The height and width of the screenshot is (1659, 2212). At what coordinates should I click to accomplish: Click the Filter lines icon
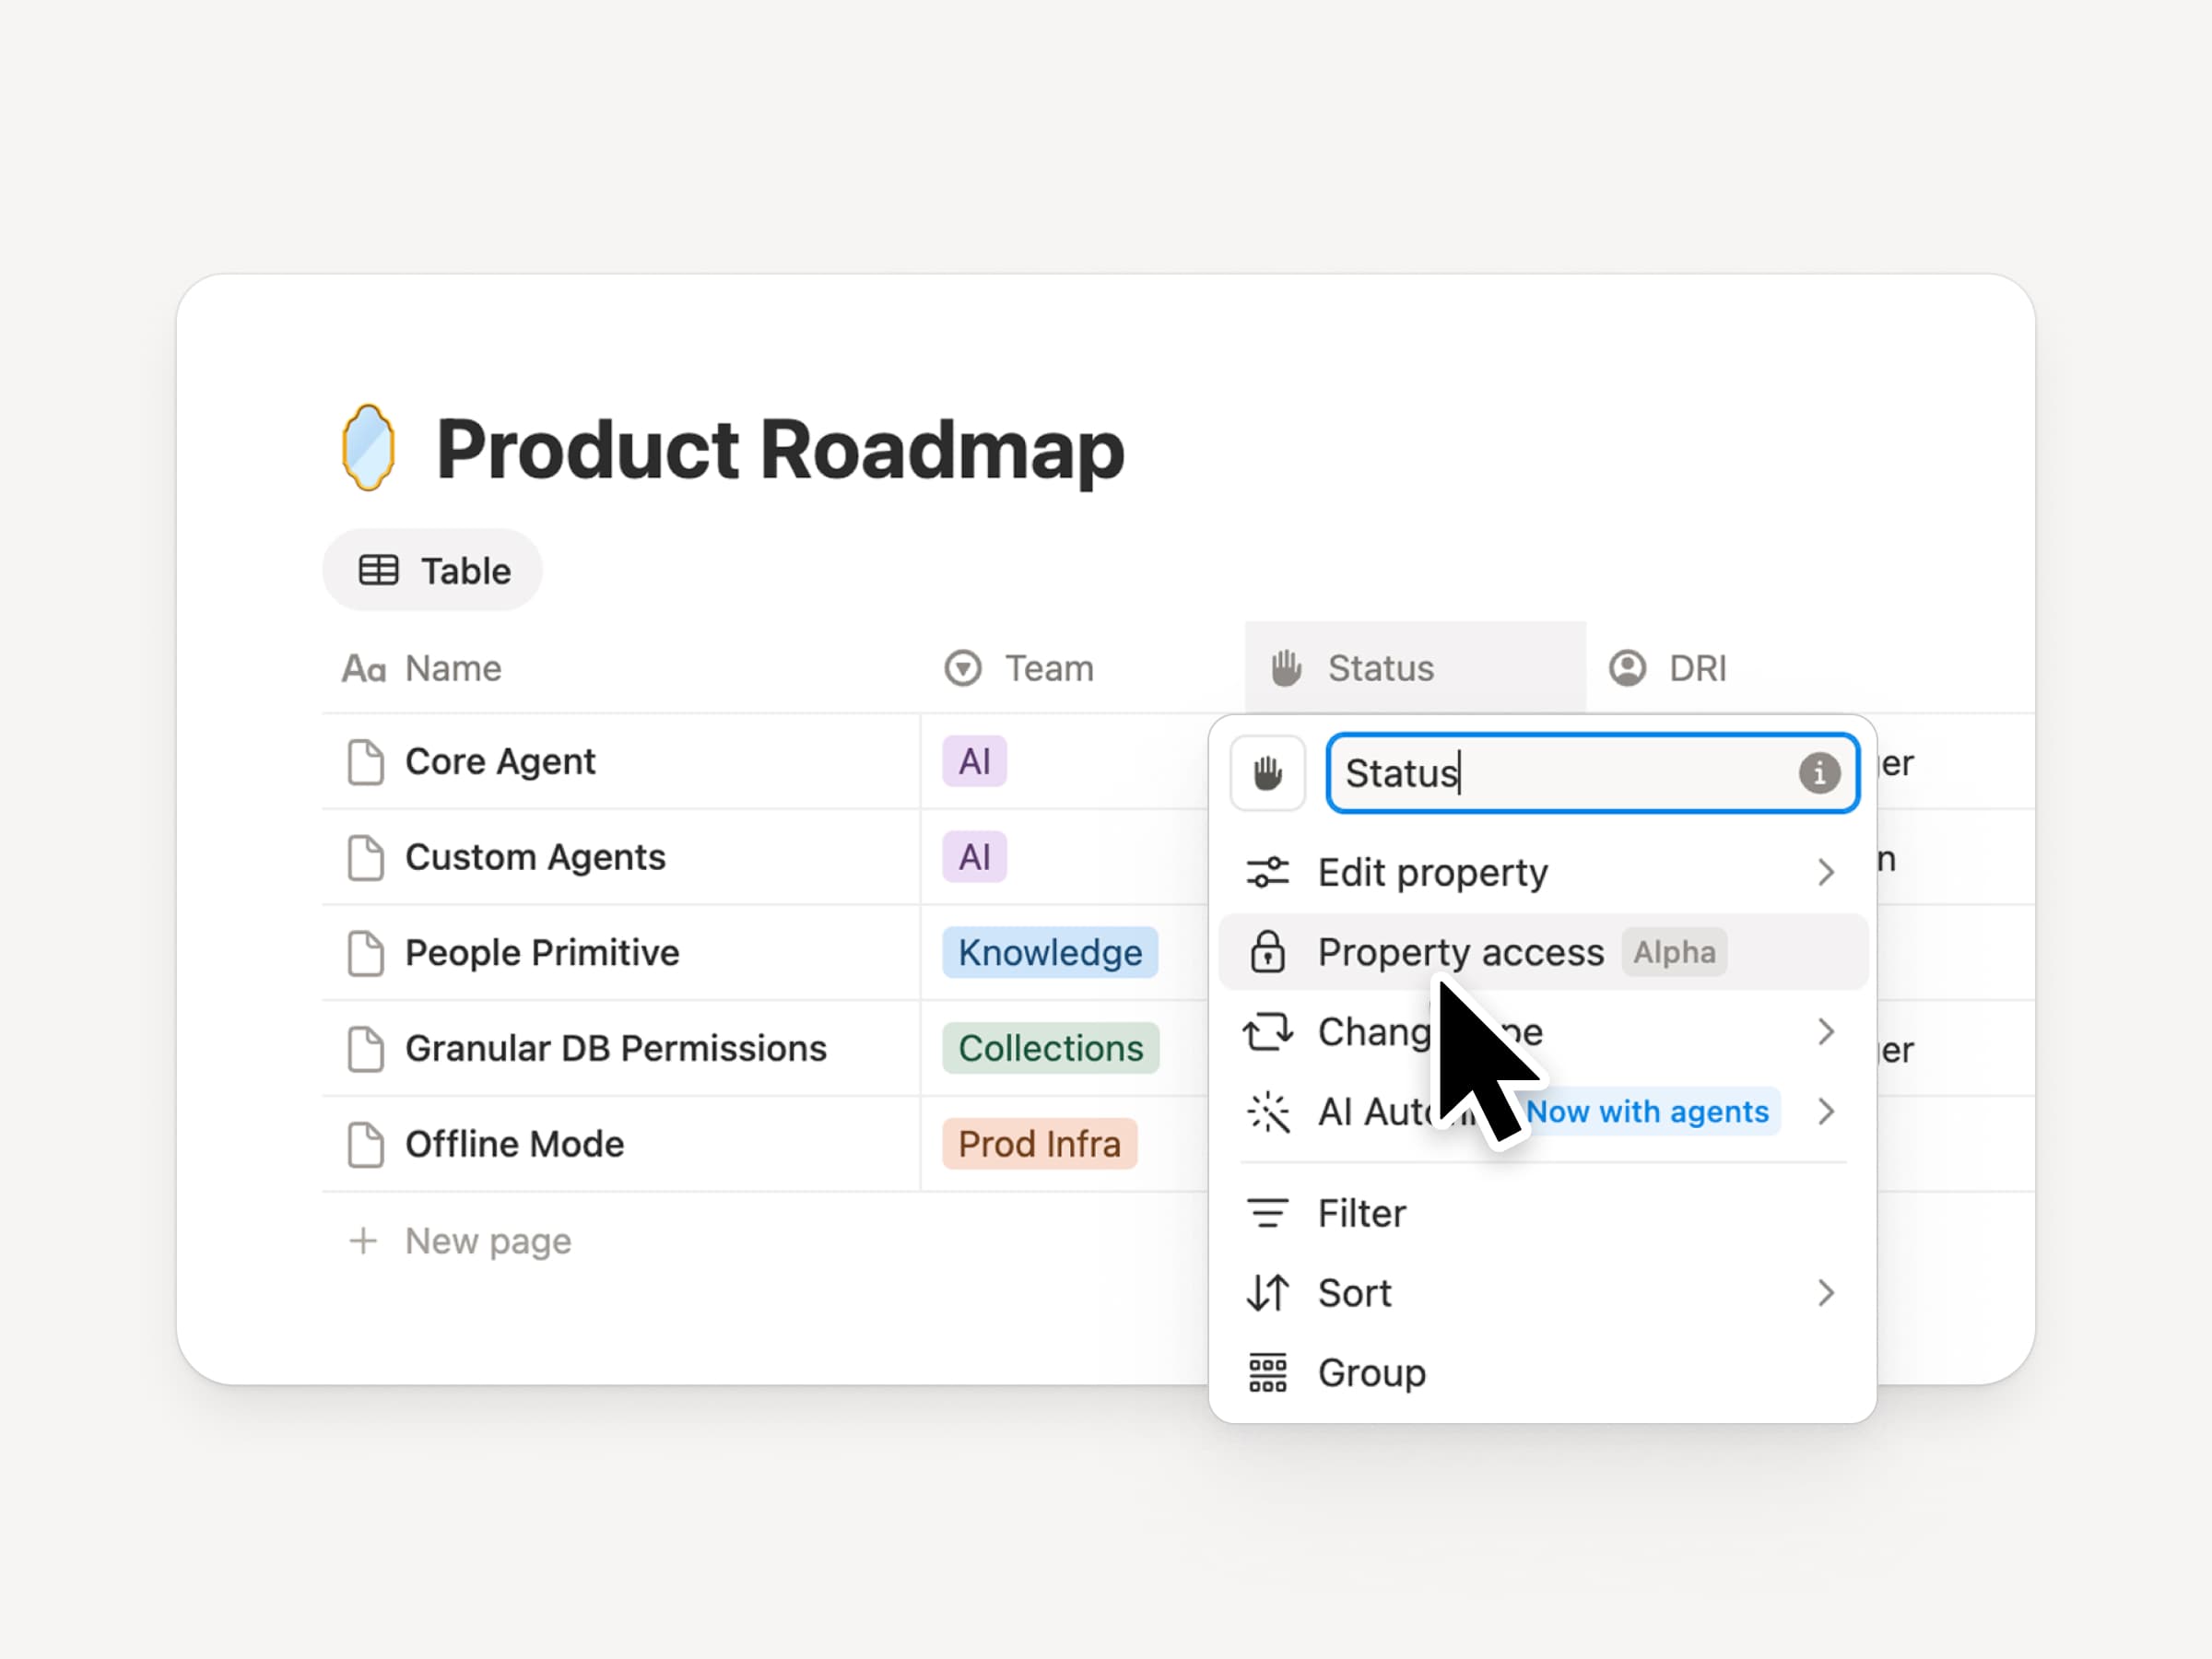pyautogui.click(x=1267, y=1213)
